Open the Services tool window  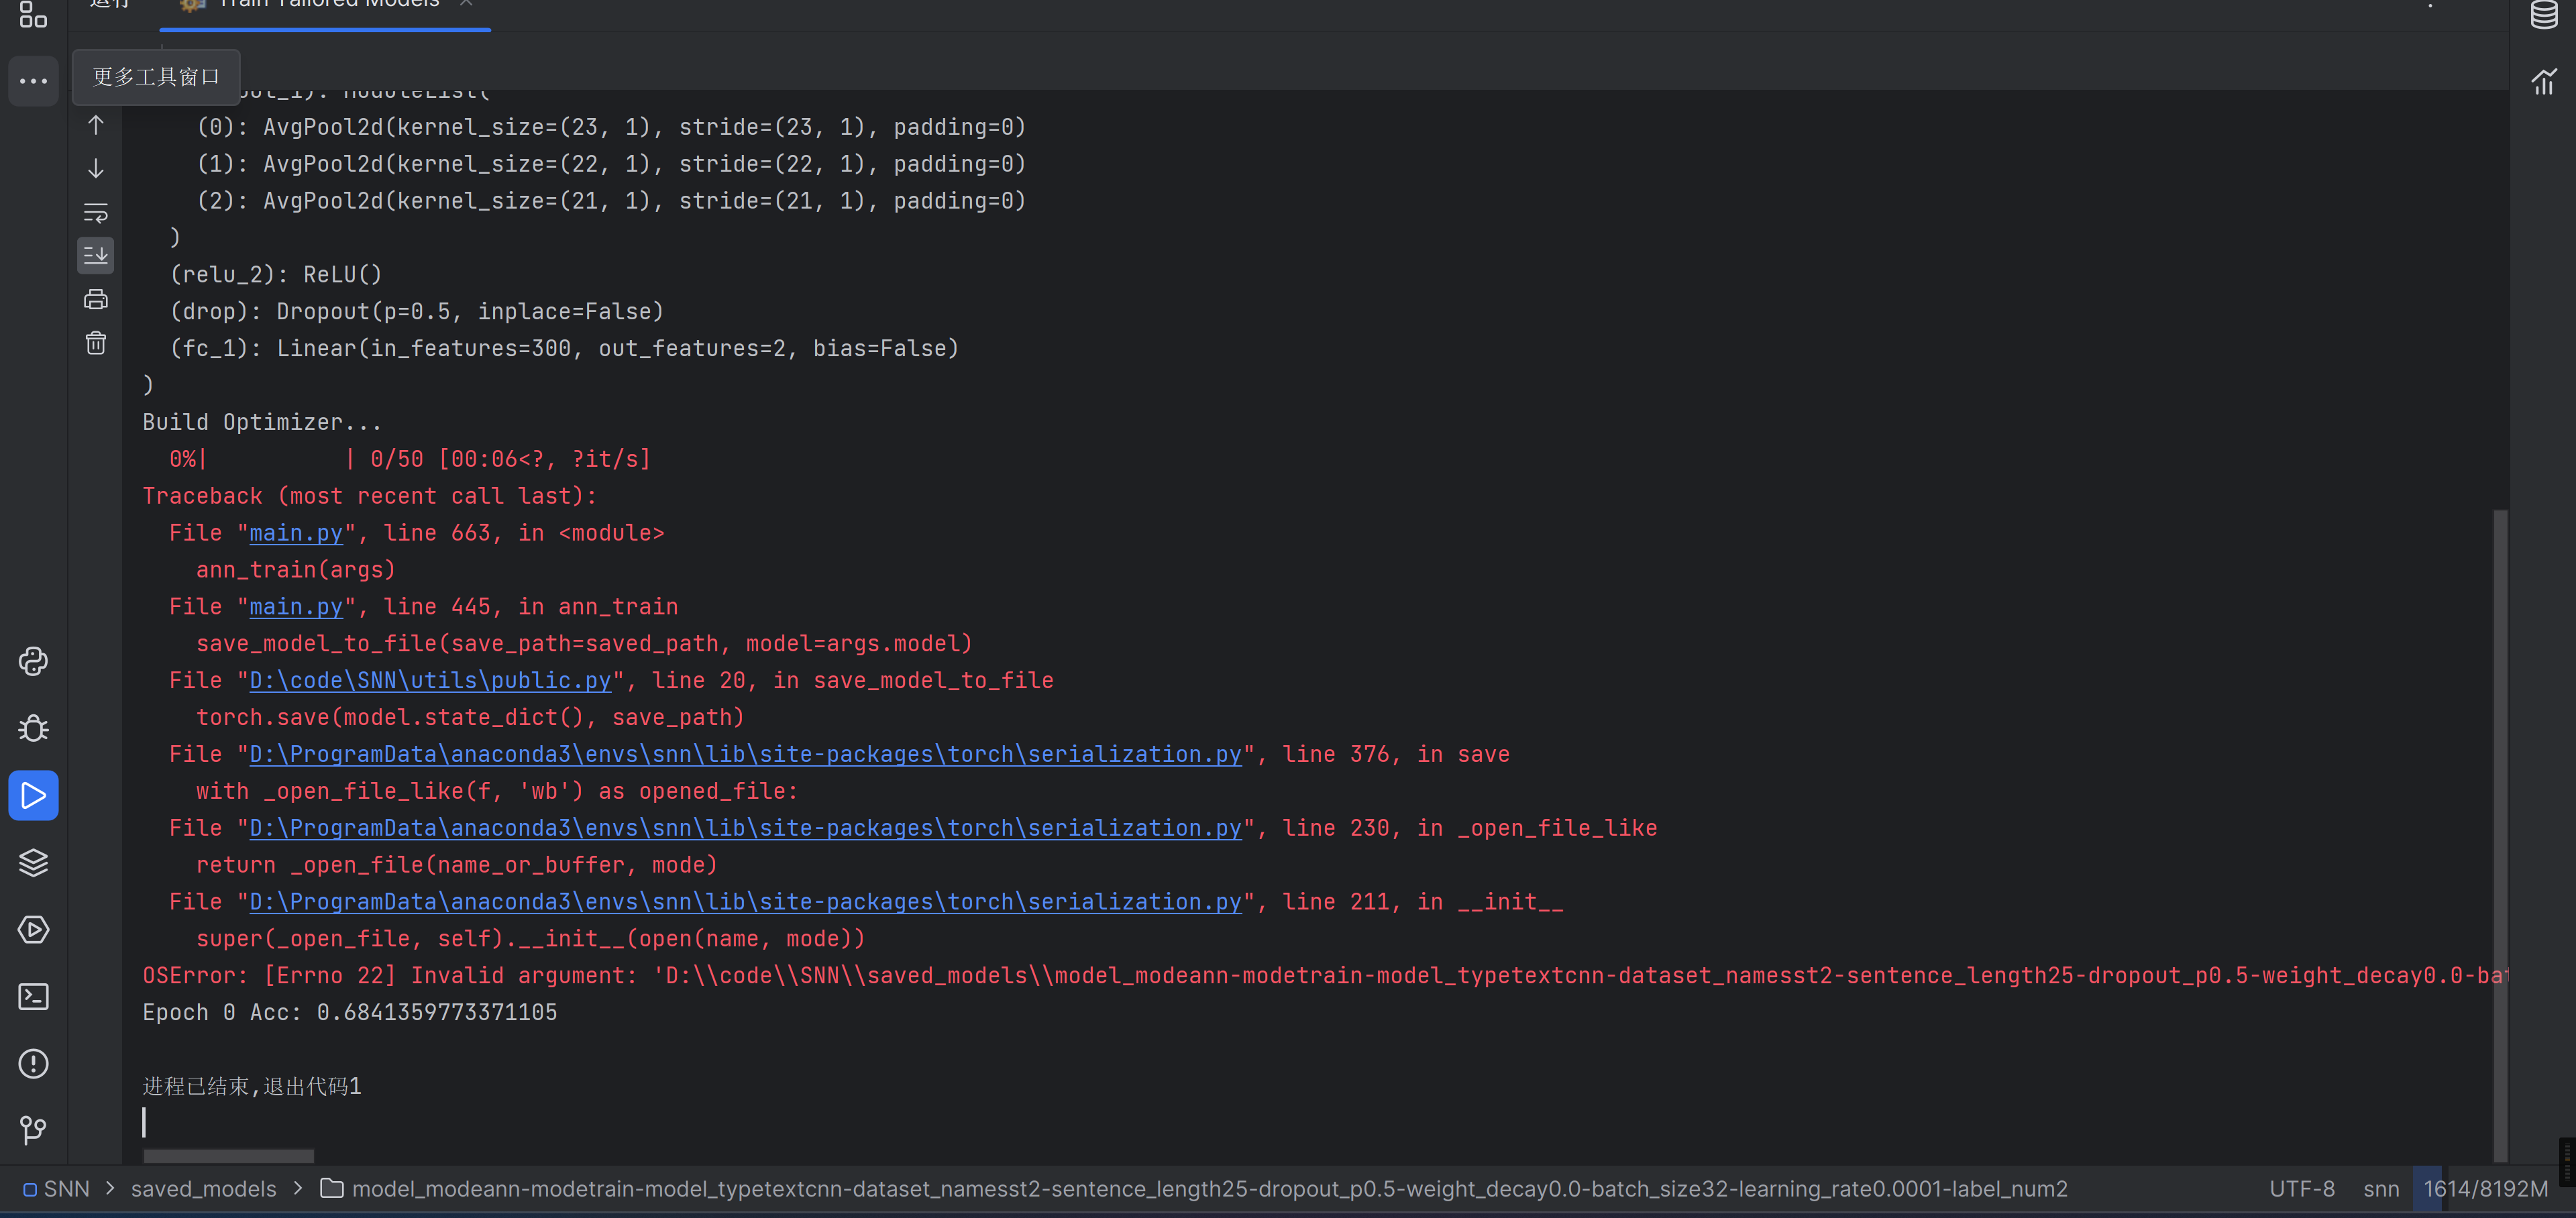[x=33, y=929]
